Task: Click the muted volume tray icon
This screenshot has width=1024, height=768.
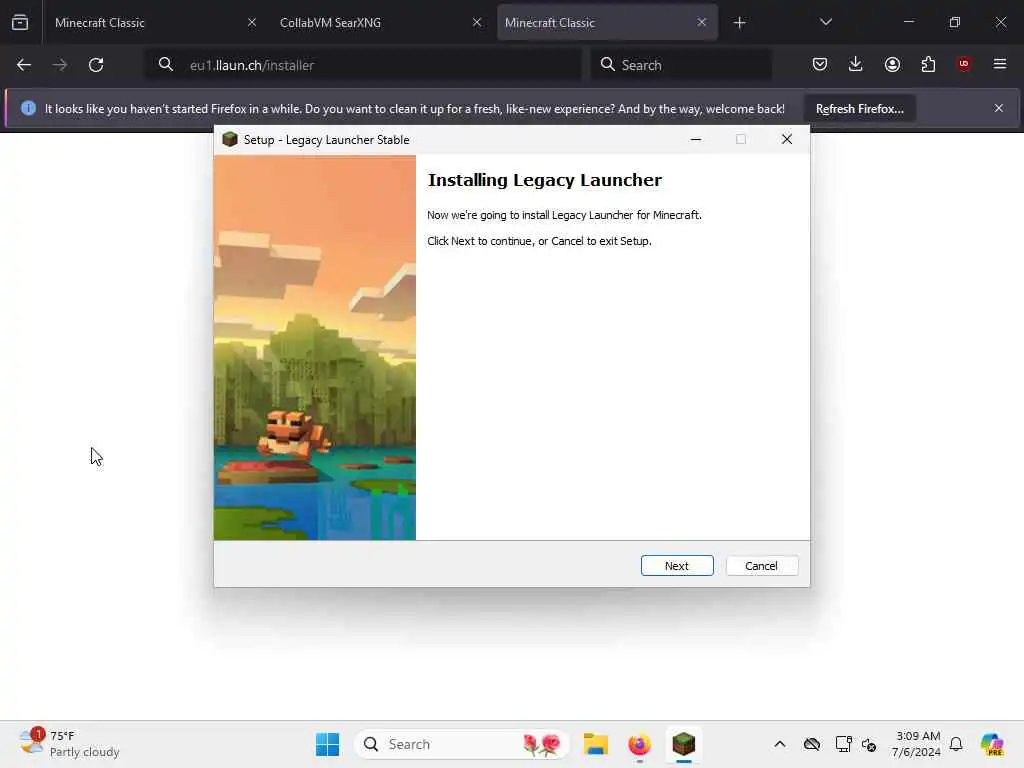Action: click(x=869, y=744)
